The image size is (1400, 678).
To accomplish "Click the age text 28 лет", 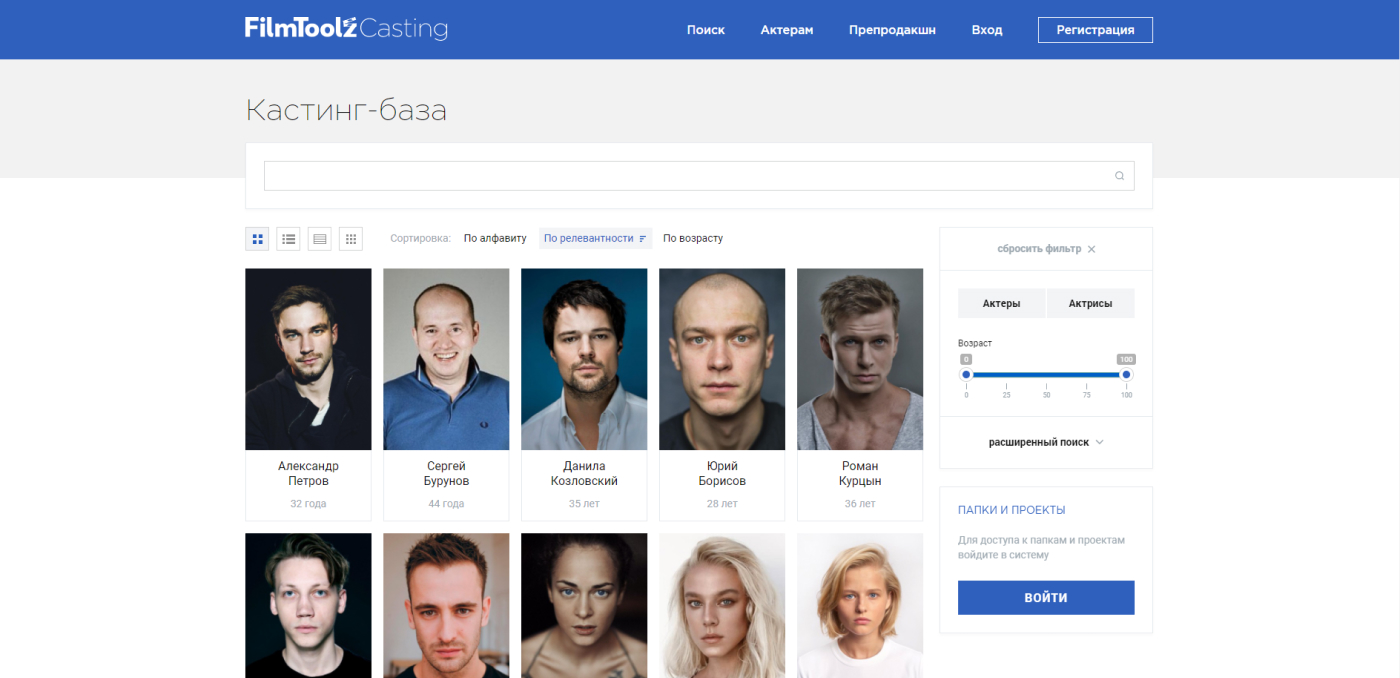I will [x=722, y=504].
